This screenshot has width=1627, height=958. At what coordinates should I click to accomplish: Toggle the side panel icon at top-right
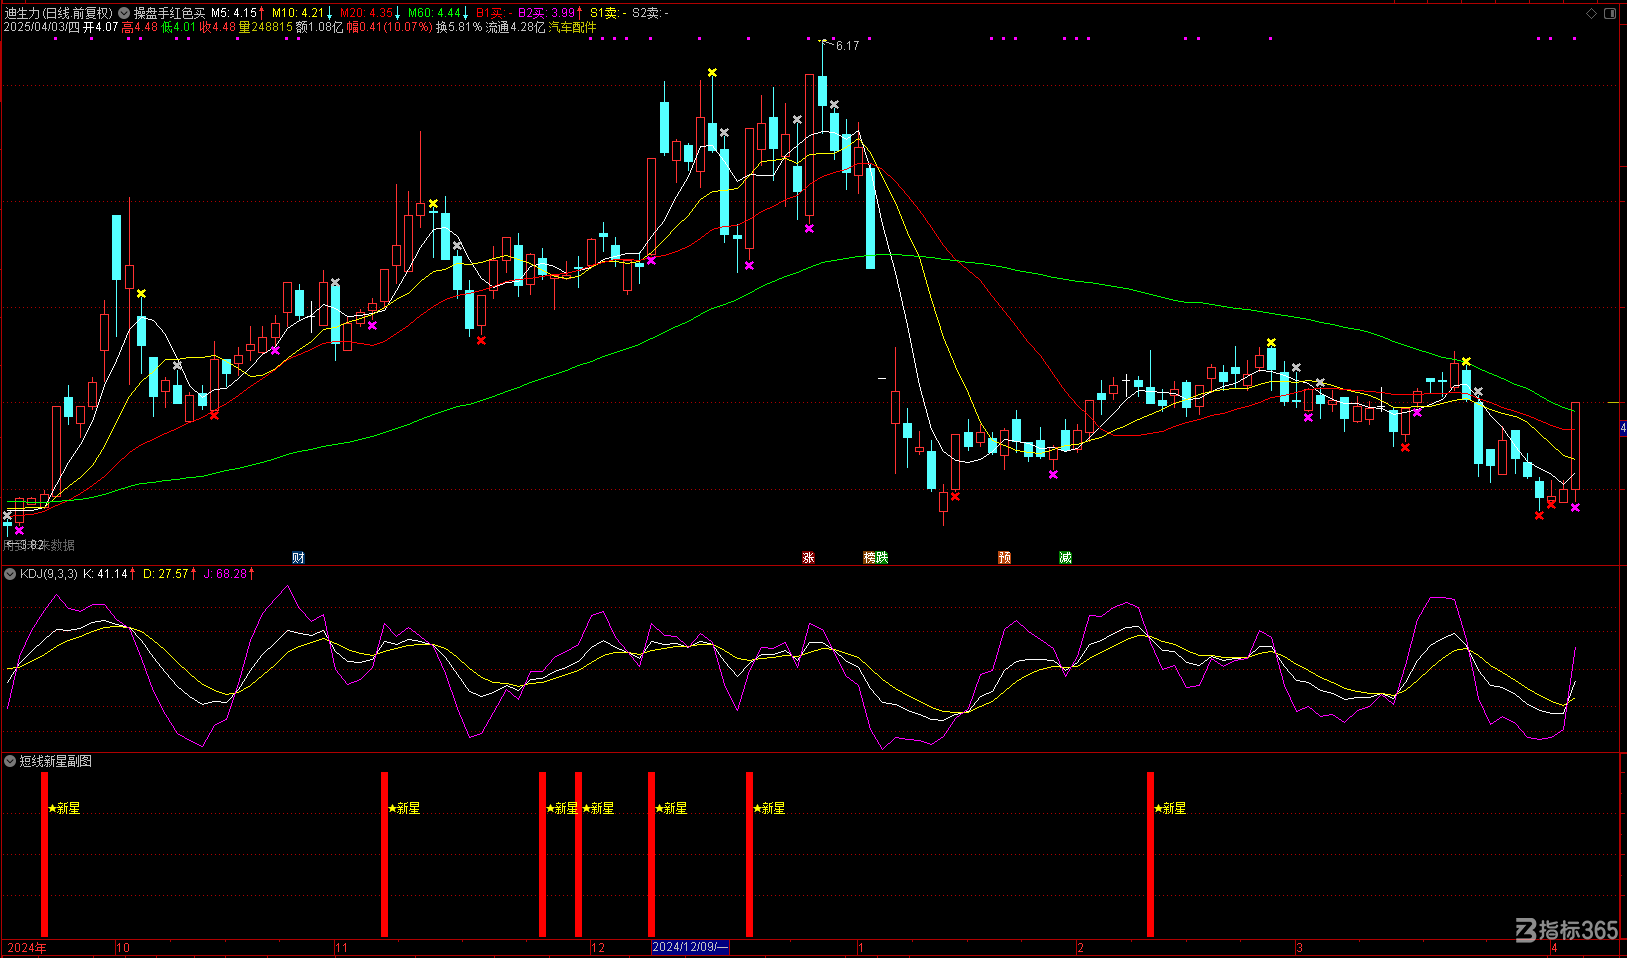pyautogui.click(x=1610, y=13)
